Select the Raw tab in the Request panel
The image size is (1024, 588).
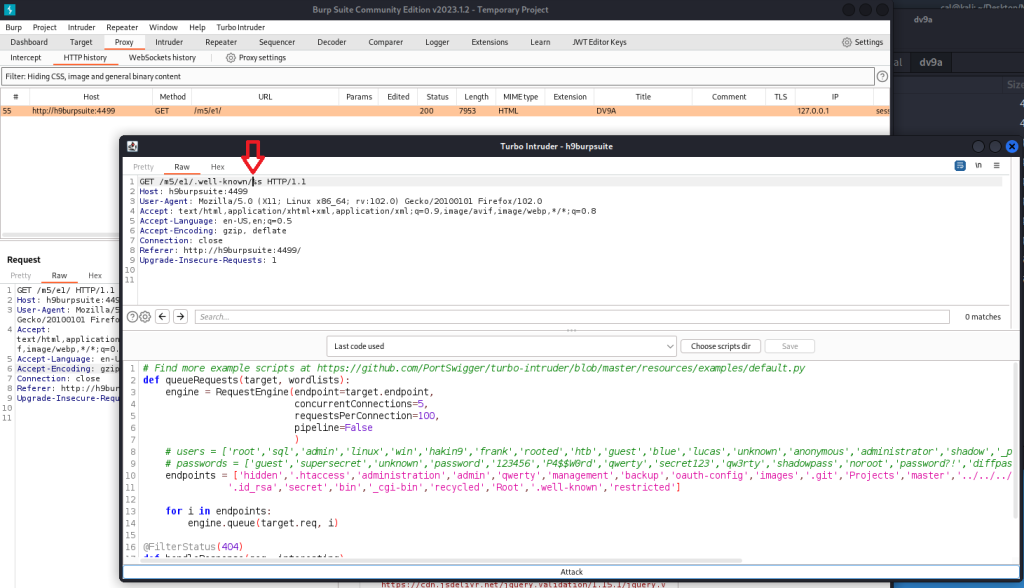[59, 276]
